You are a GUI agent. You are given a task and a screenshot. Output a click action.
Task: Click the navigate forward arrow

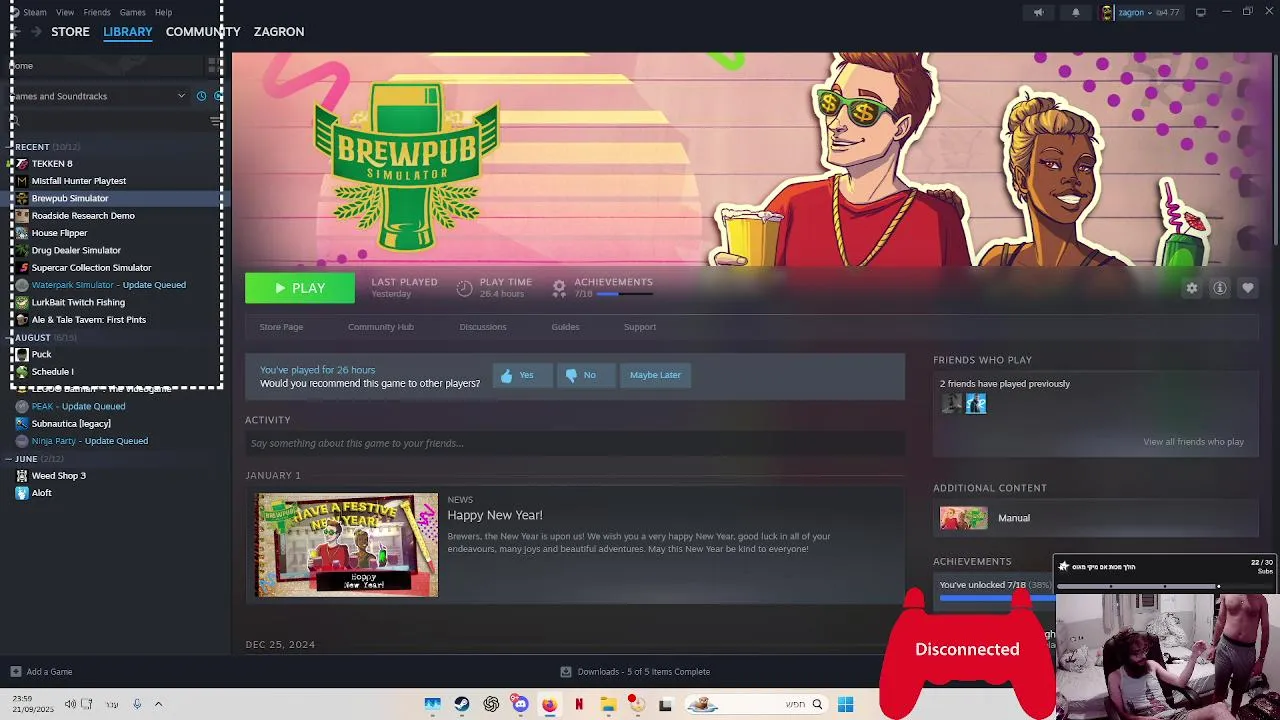(36, 32)
